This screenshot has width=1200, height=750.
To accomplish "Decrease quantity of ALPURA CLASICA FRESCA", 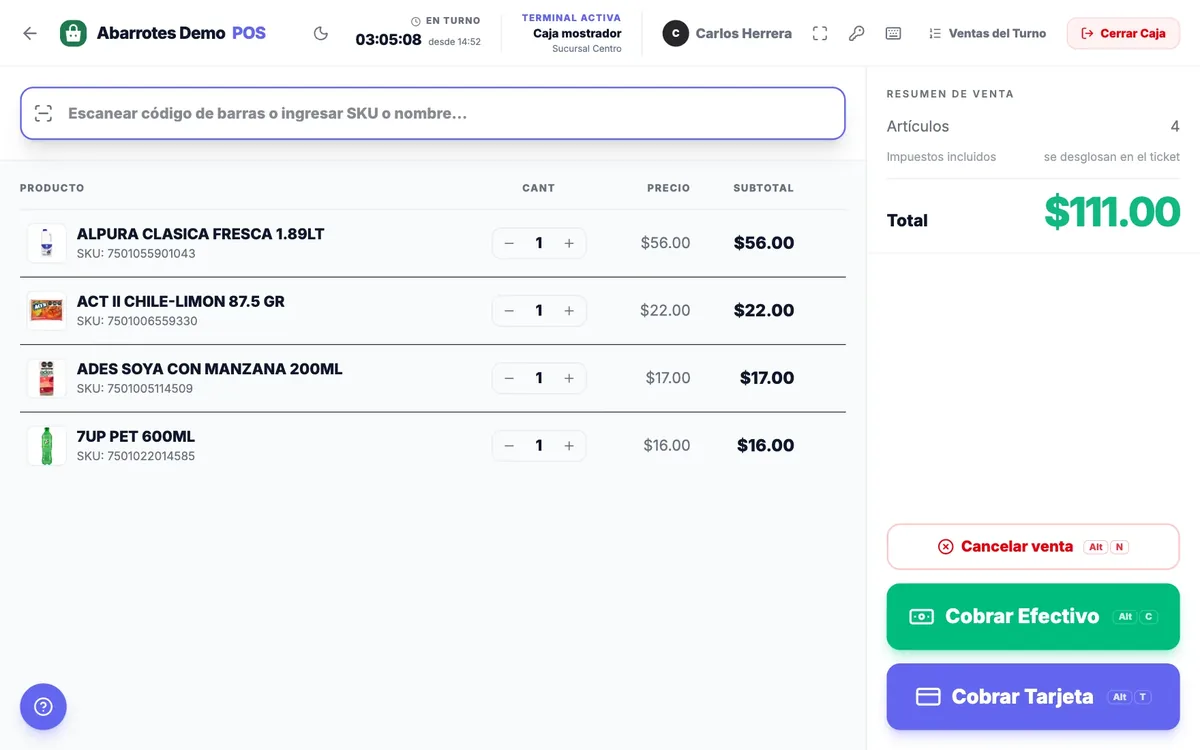I will (509, 243).
